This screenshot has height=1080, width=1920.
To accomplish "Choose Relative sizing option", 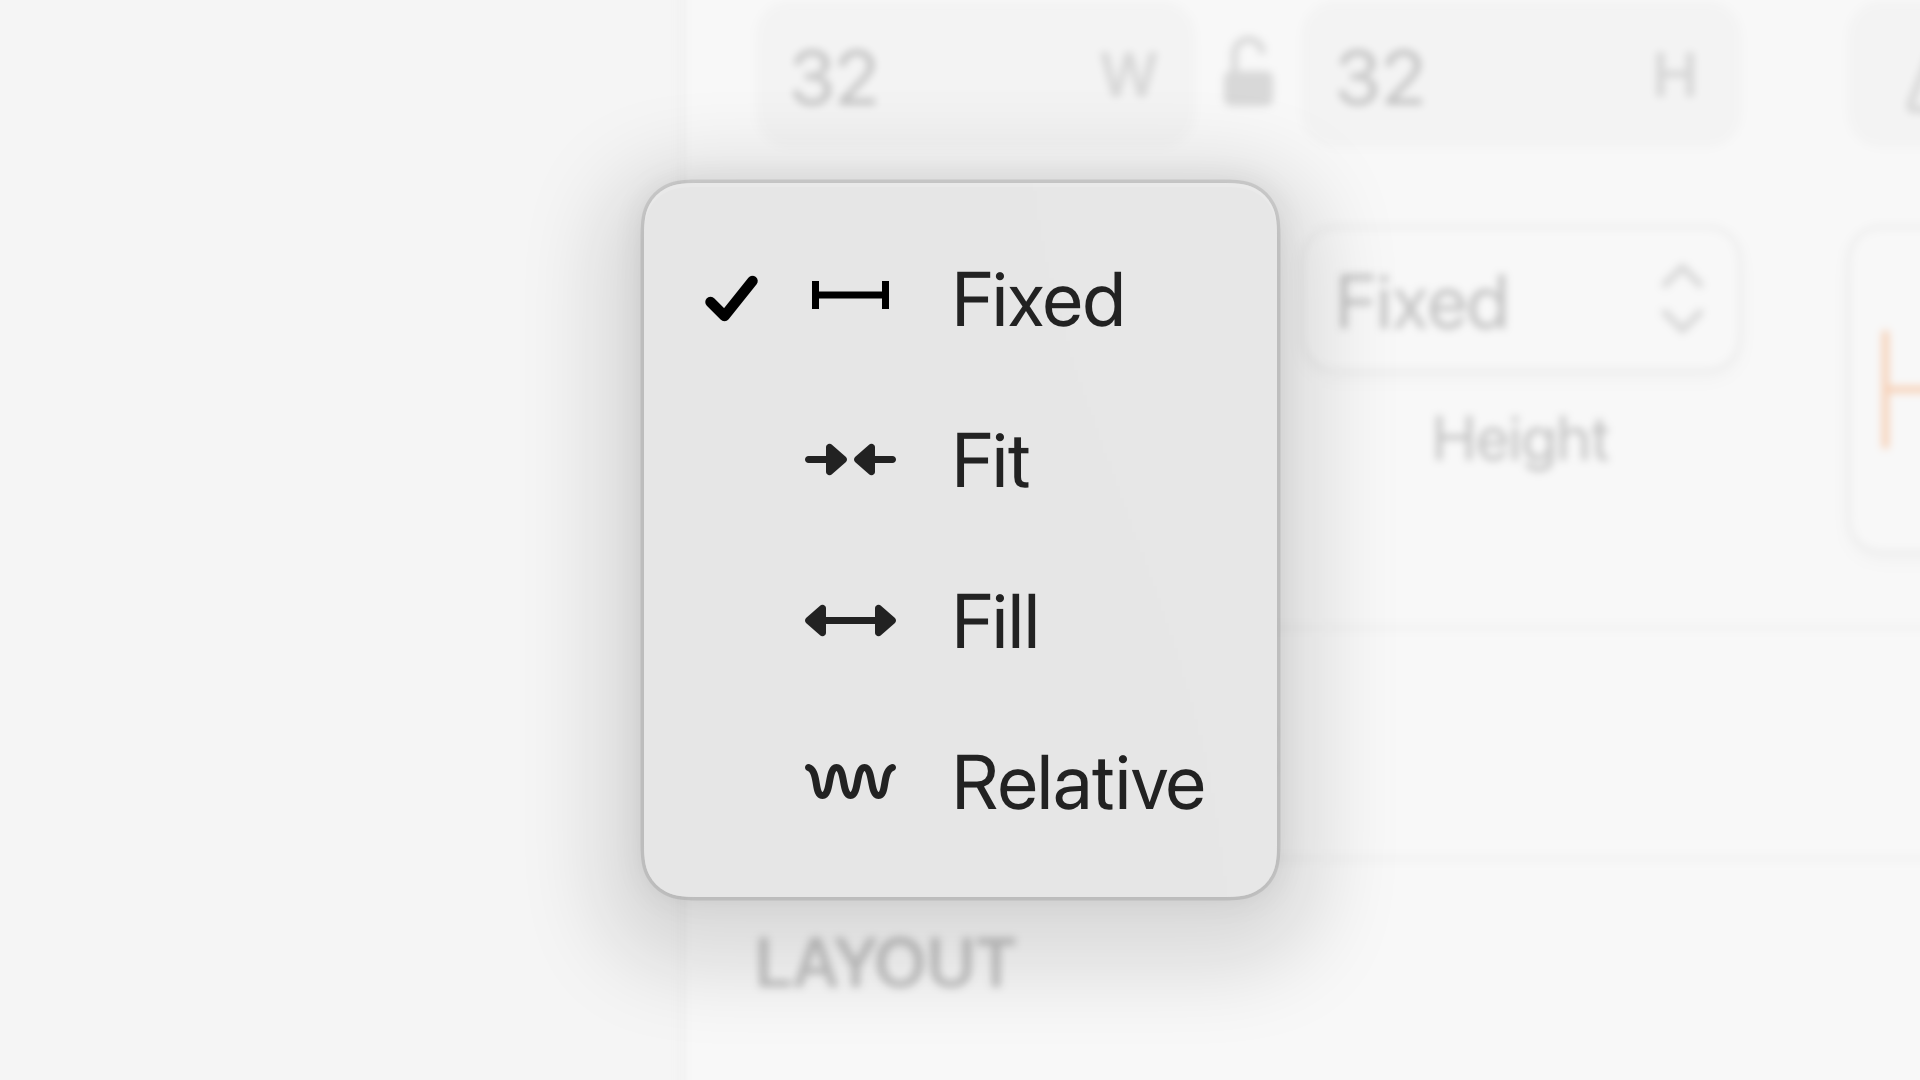I will coord(1078,782).
